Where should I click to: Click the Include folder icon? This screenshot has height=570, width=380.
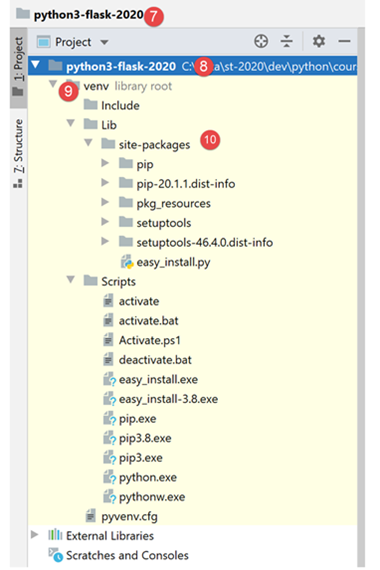point(91,105)
